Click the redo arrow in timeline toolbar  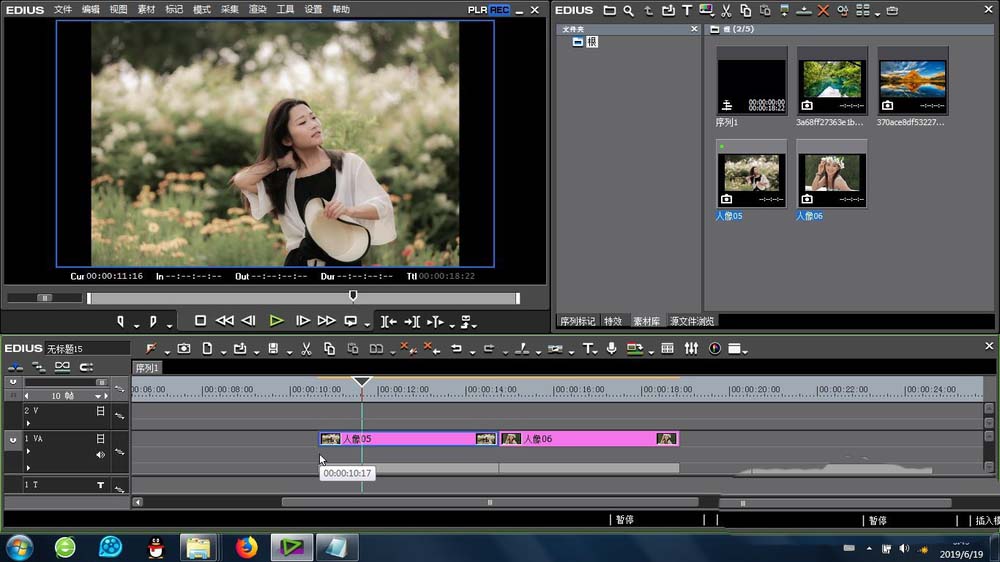pos(489,348)
